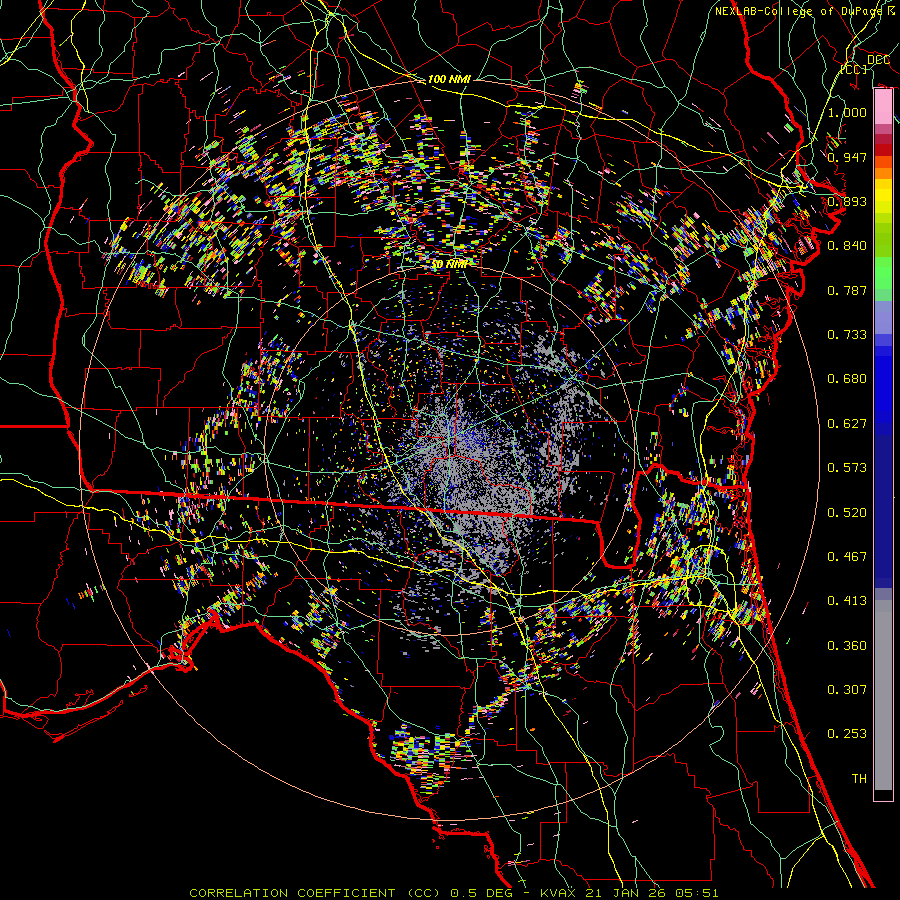Click the 50 NMI range ring label
This screenshot has width=900, height=900.
(449, 265)
